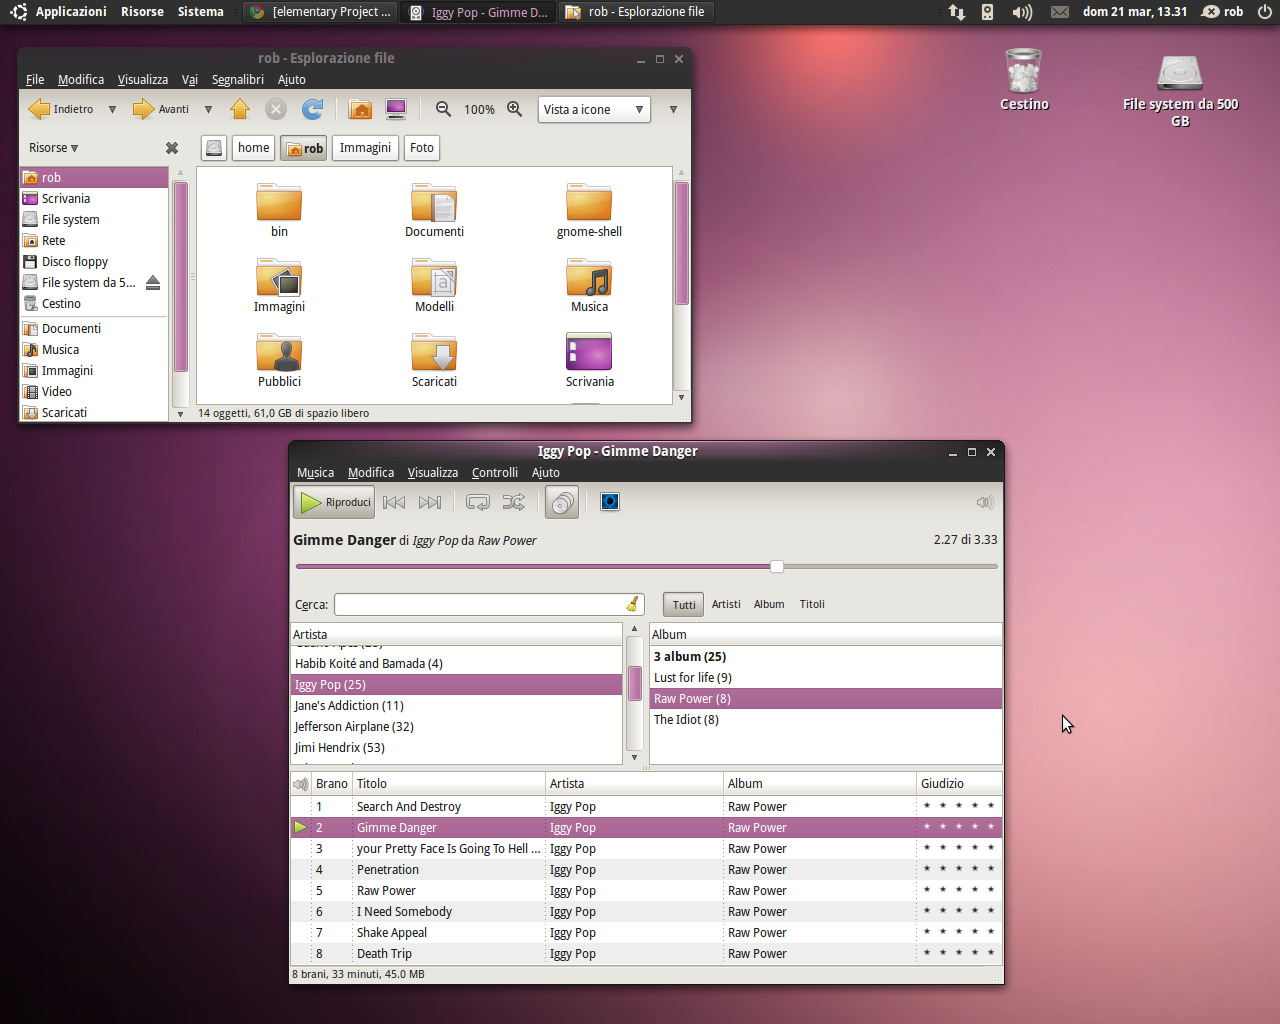Click Indietro back button in file browser

click(x=63, y=109)
